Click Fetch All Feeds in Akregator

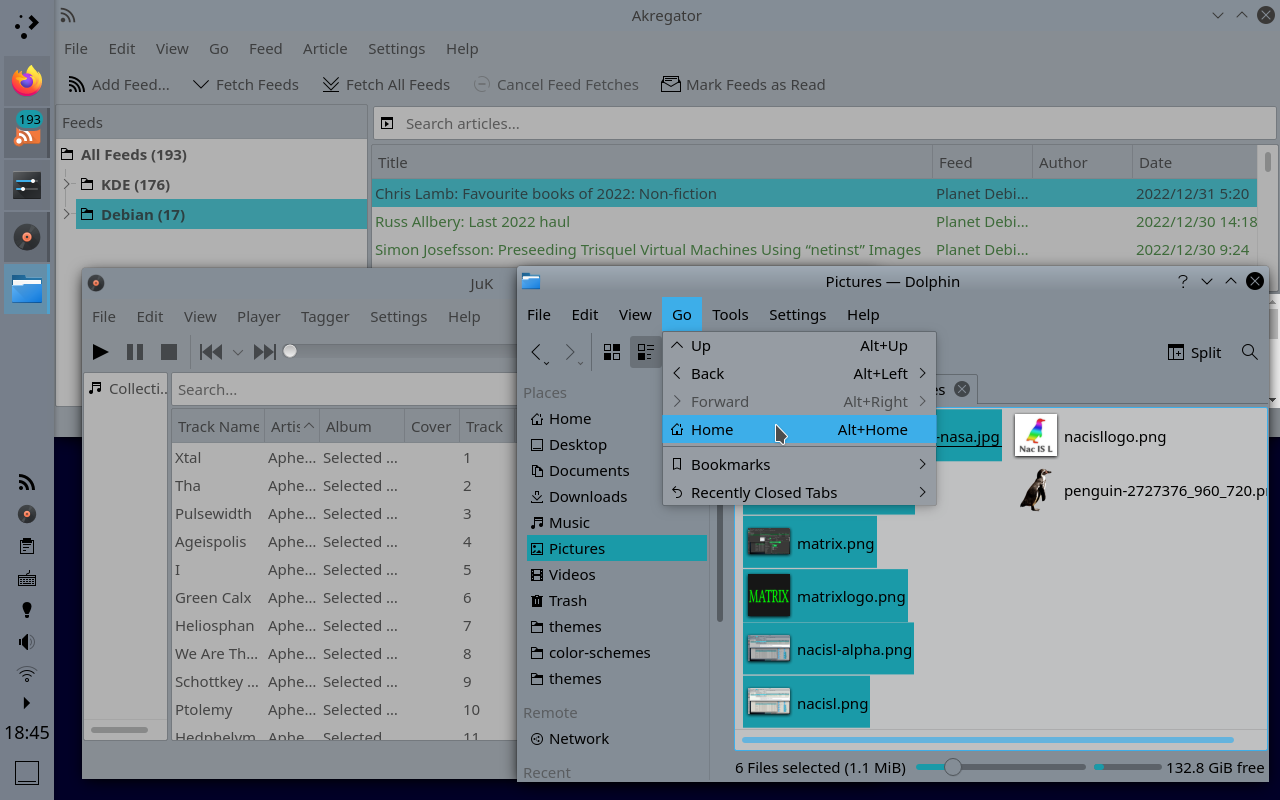(386, 85)
